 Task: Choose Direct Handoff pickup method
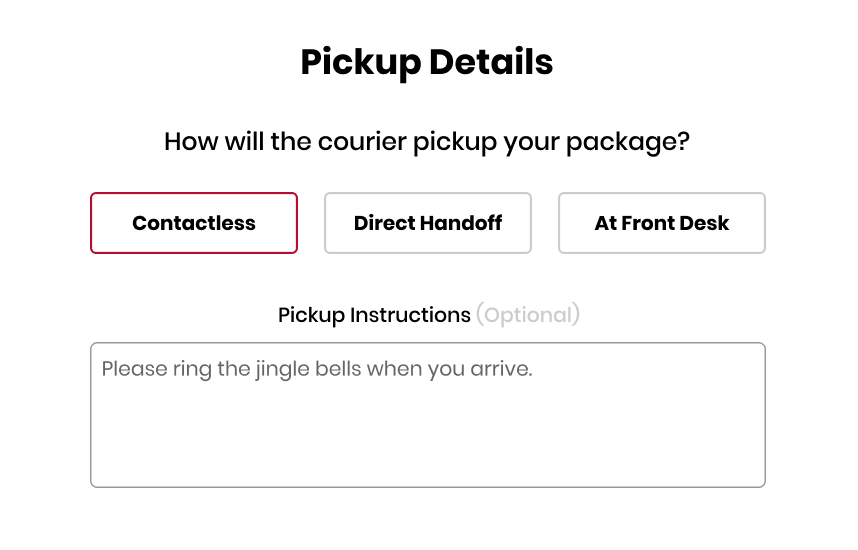(x=428, y=223)
